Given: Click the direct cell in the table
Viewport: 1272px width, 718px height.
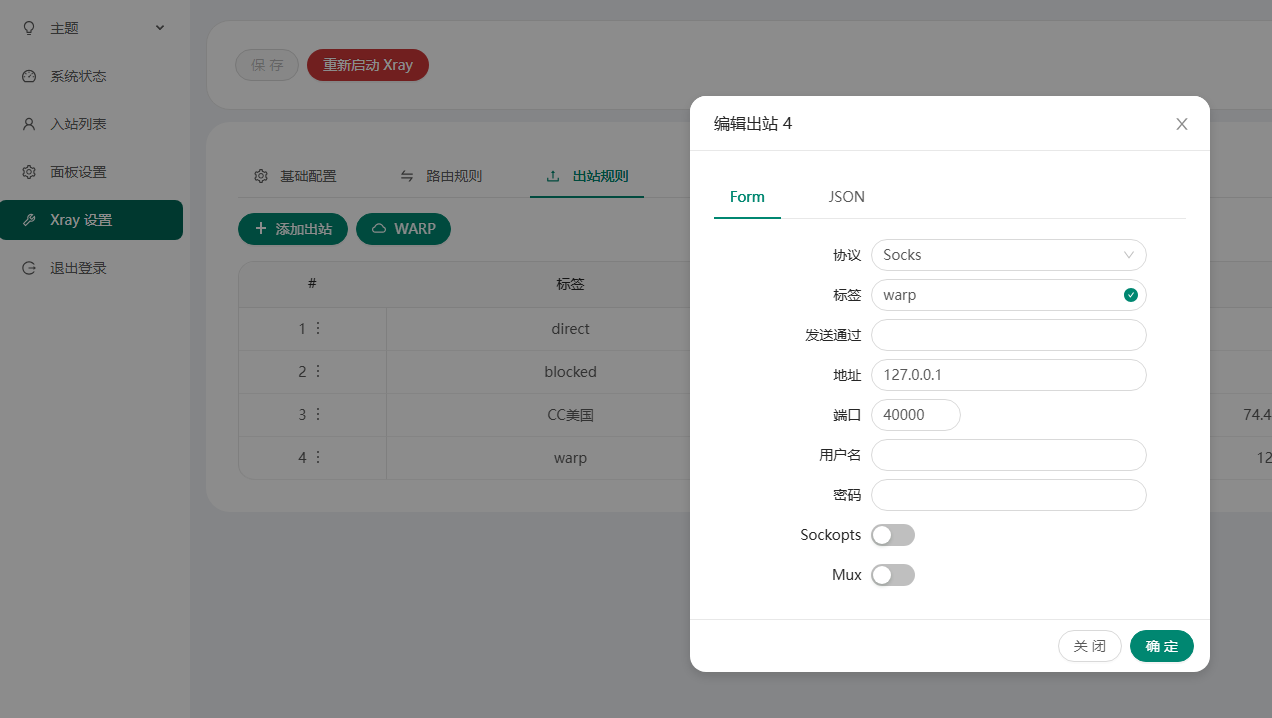Looking at the screenshot, I should point(570,328).
